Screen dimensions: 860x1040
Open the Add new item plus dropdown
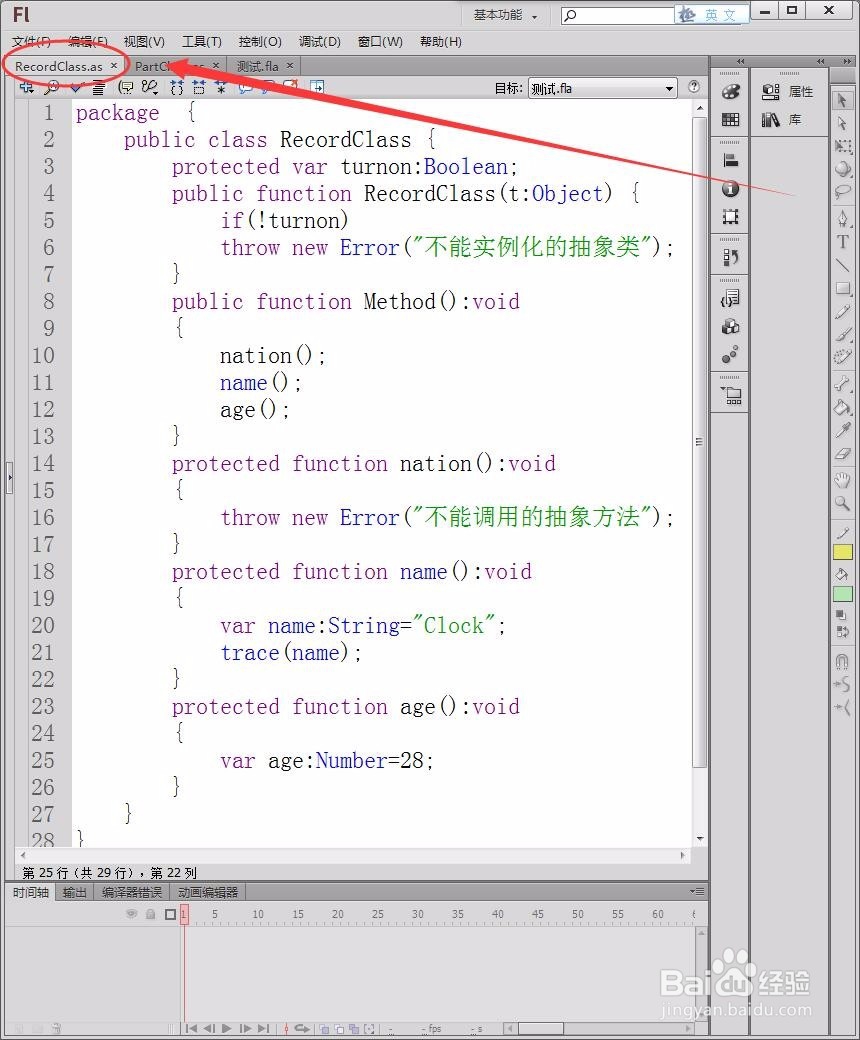click(x=27, y=87)
